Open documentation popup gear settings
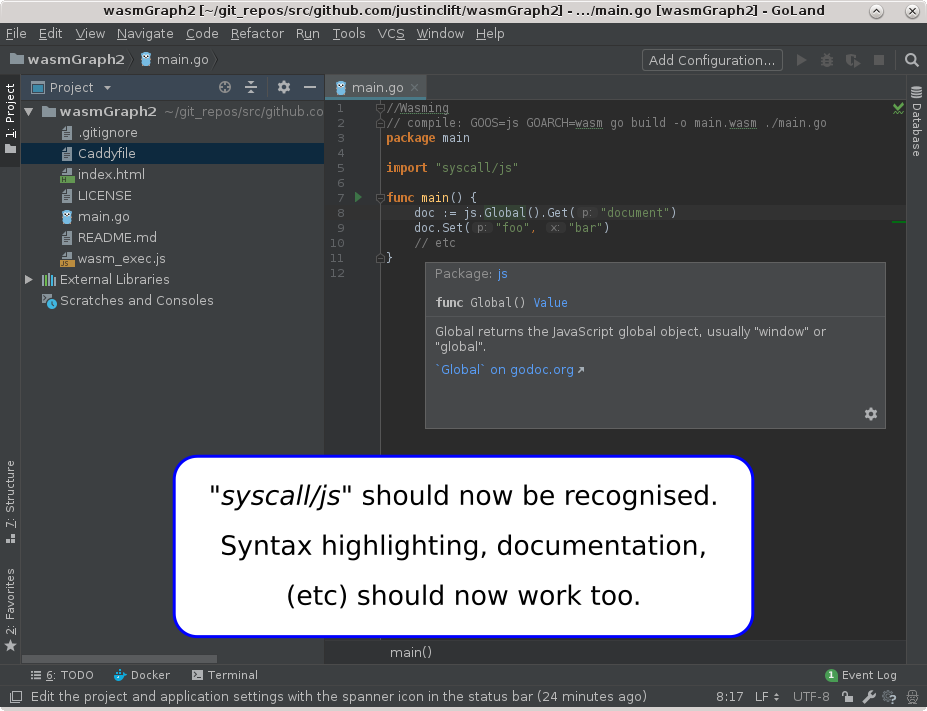Image resolution: width=927 pixels, height=711 pixels. coord(871,414)
